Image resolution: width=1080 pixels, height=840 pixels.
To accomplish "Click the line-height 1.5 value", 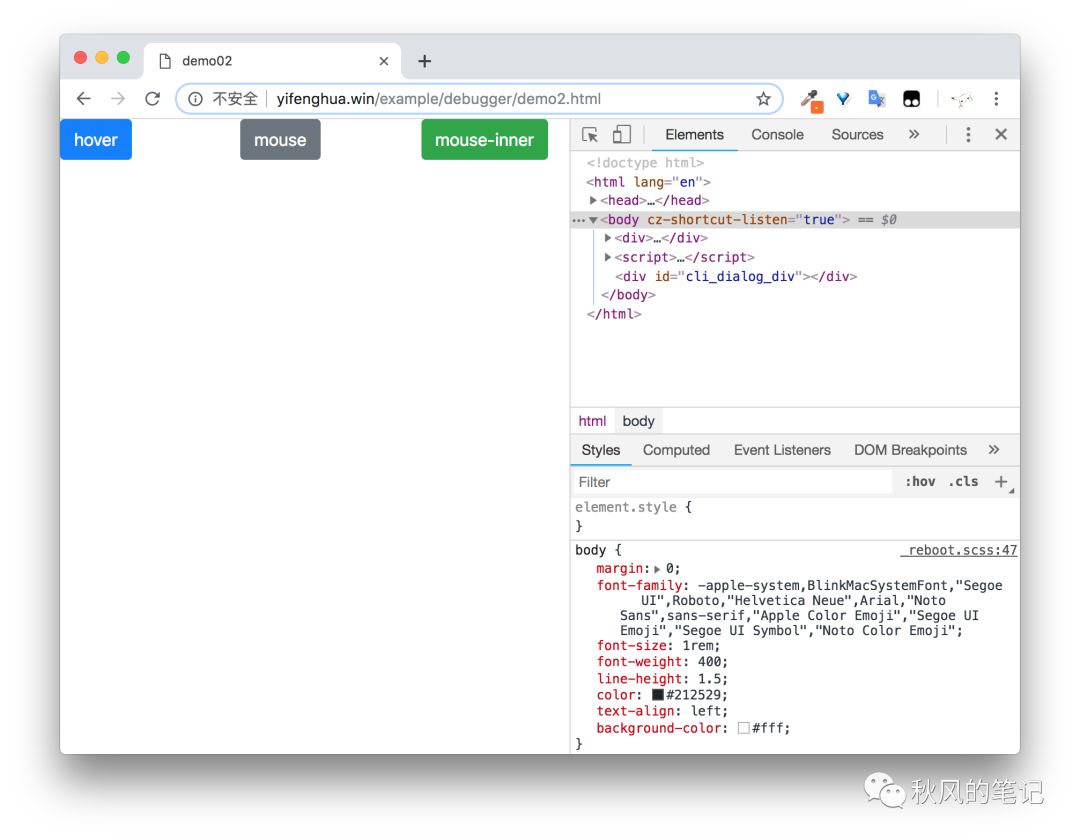I will click(709, 679).
